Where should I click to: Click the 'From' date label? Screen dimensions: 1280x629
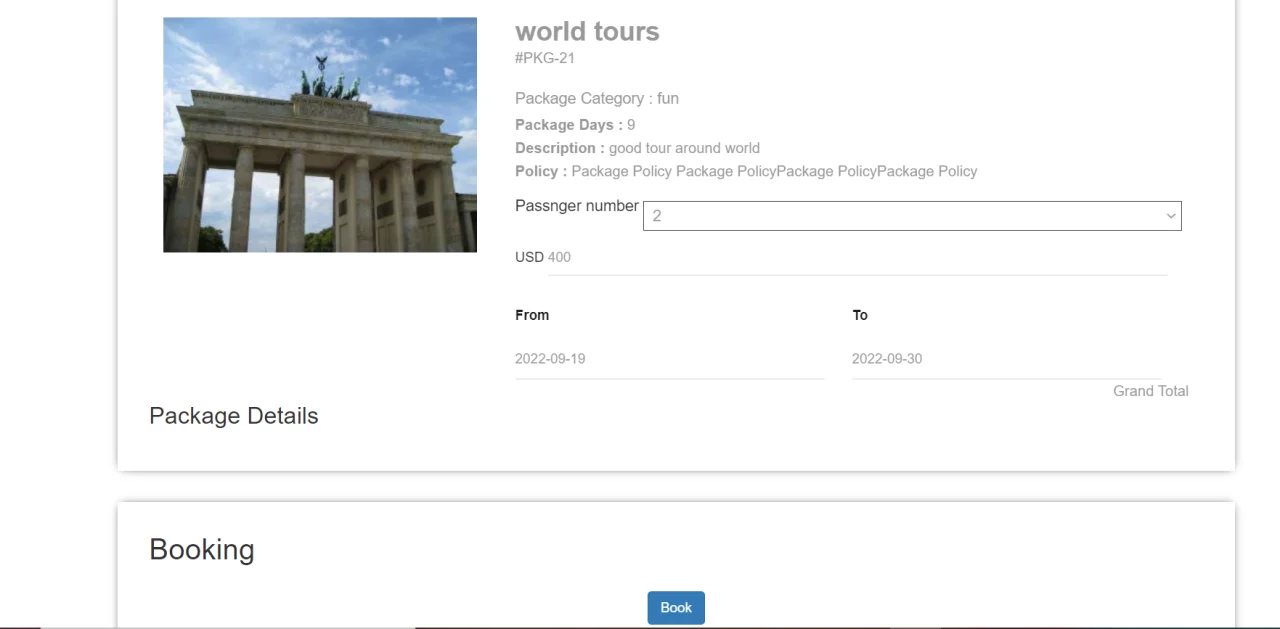(x=532, y=315)
